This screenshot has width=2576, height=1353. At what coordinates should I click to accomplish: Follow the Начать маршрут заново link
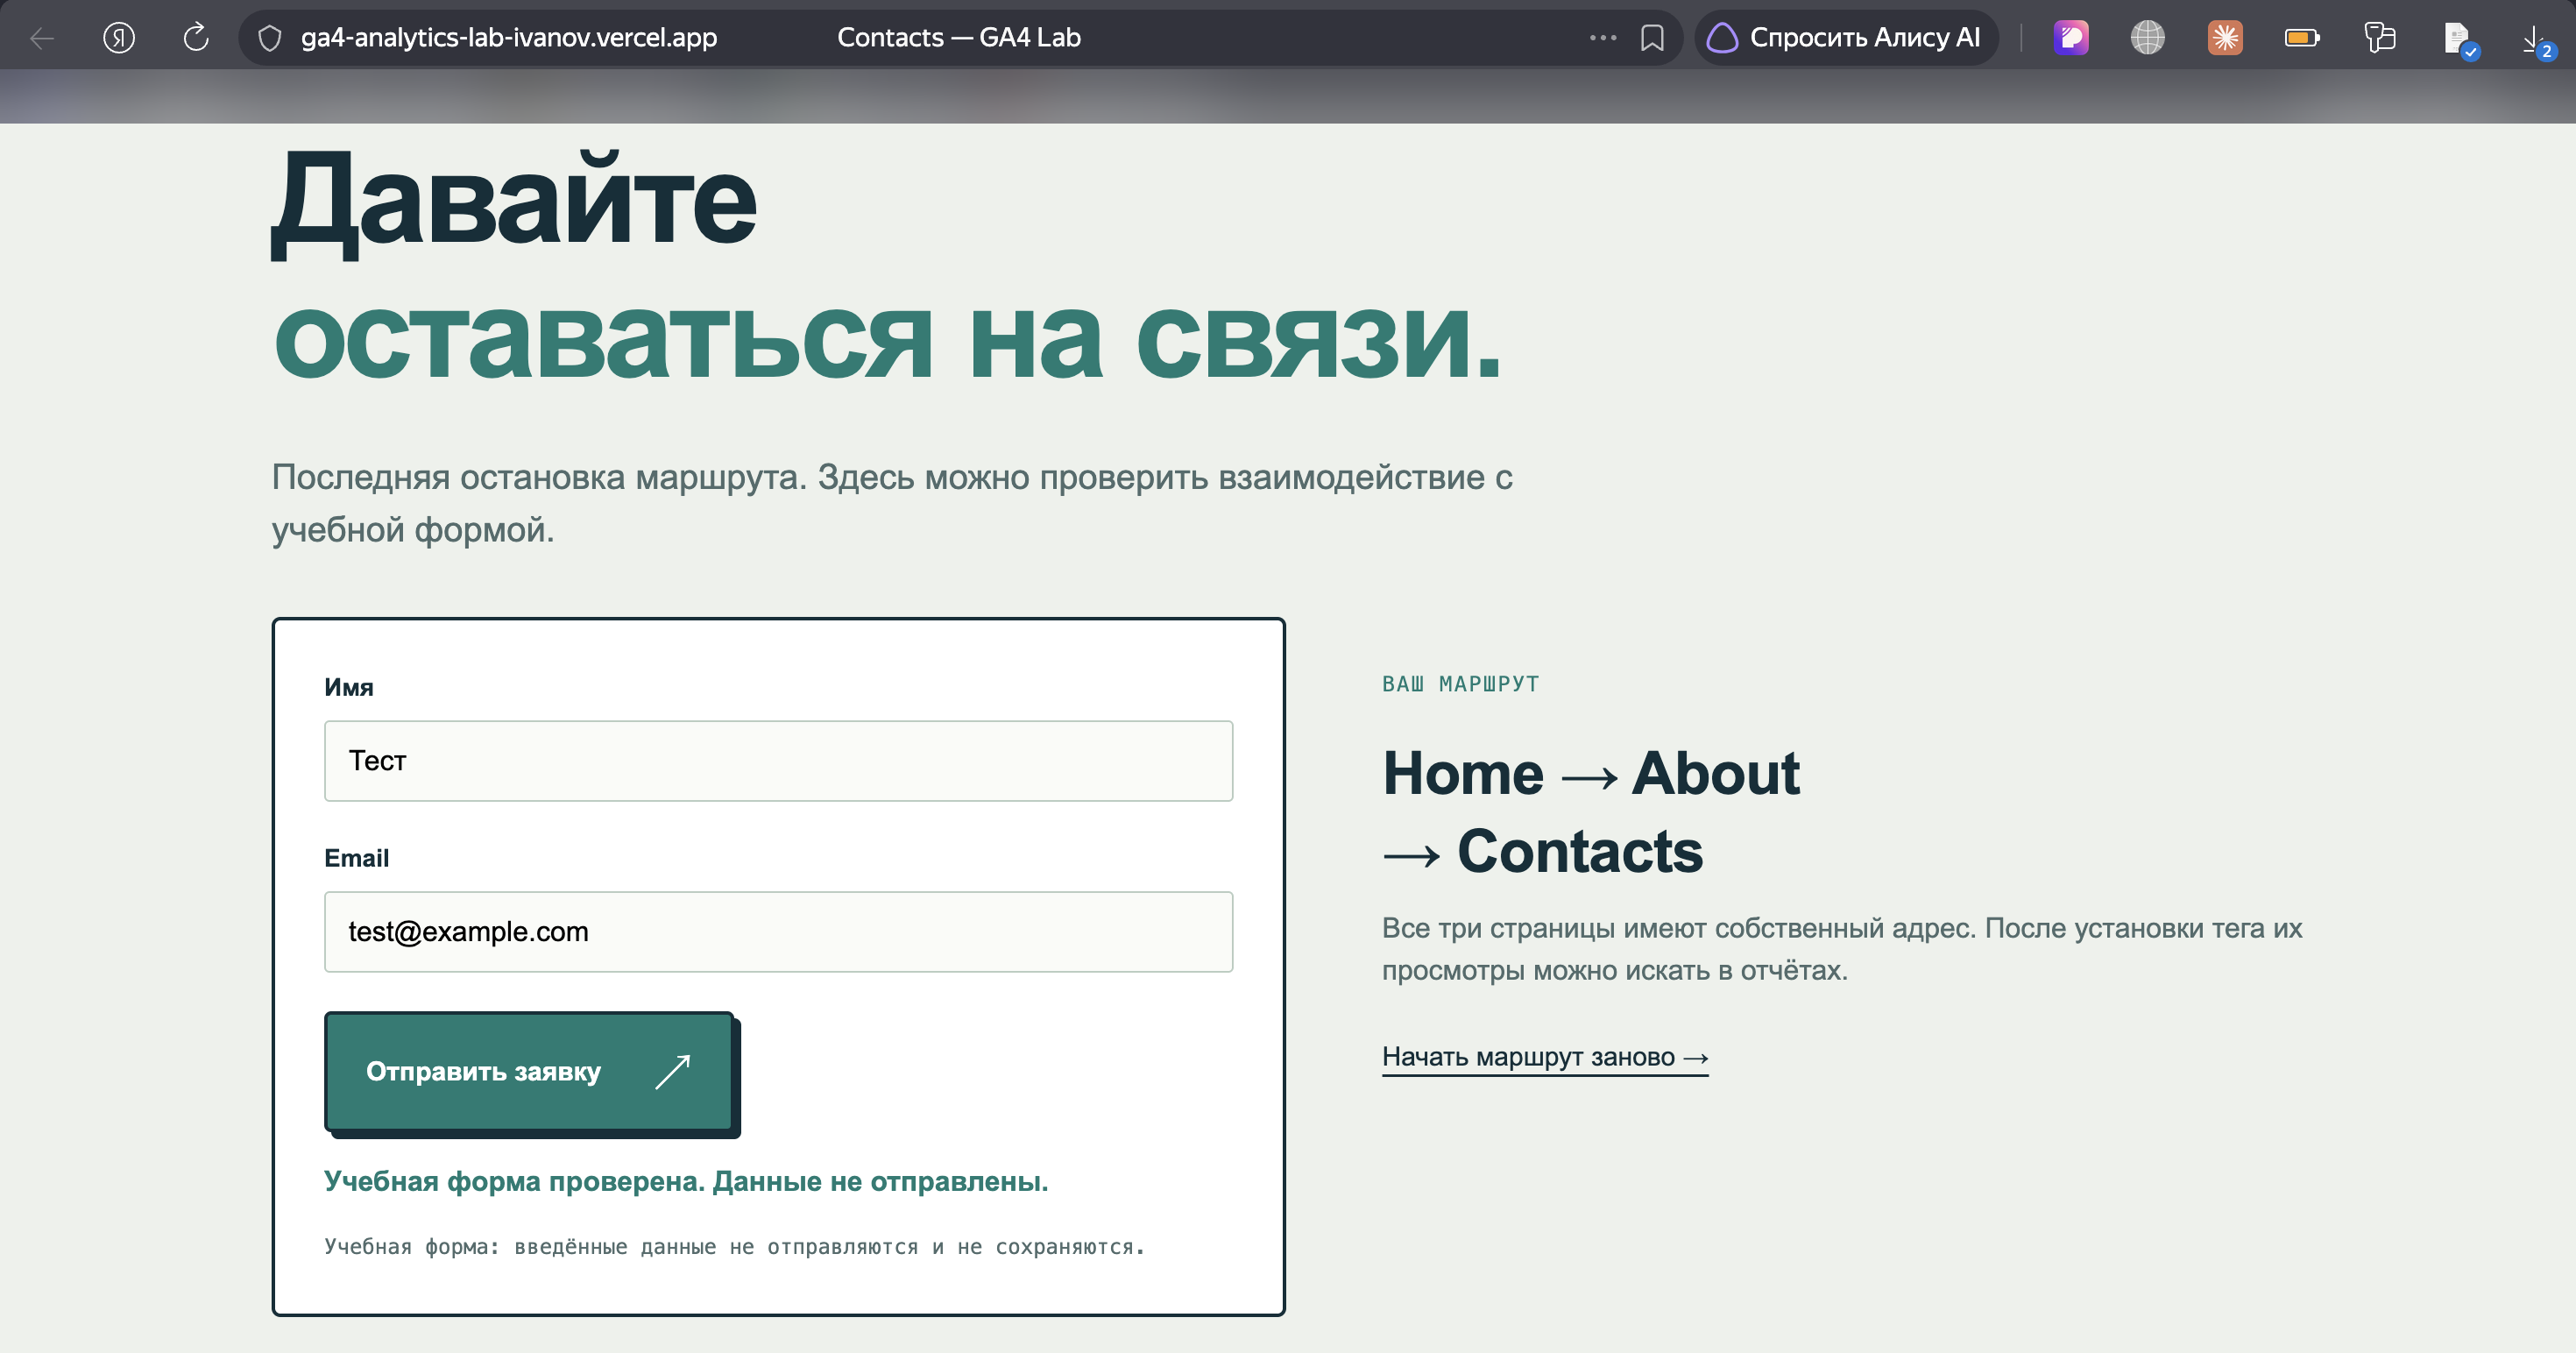1545,1057
